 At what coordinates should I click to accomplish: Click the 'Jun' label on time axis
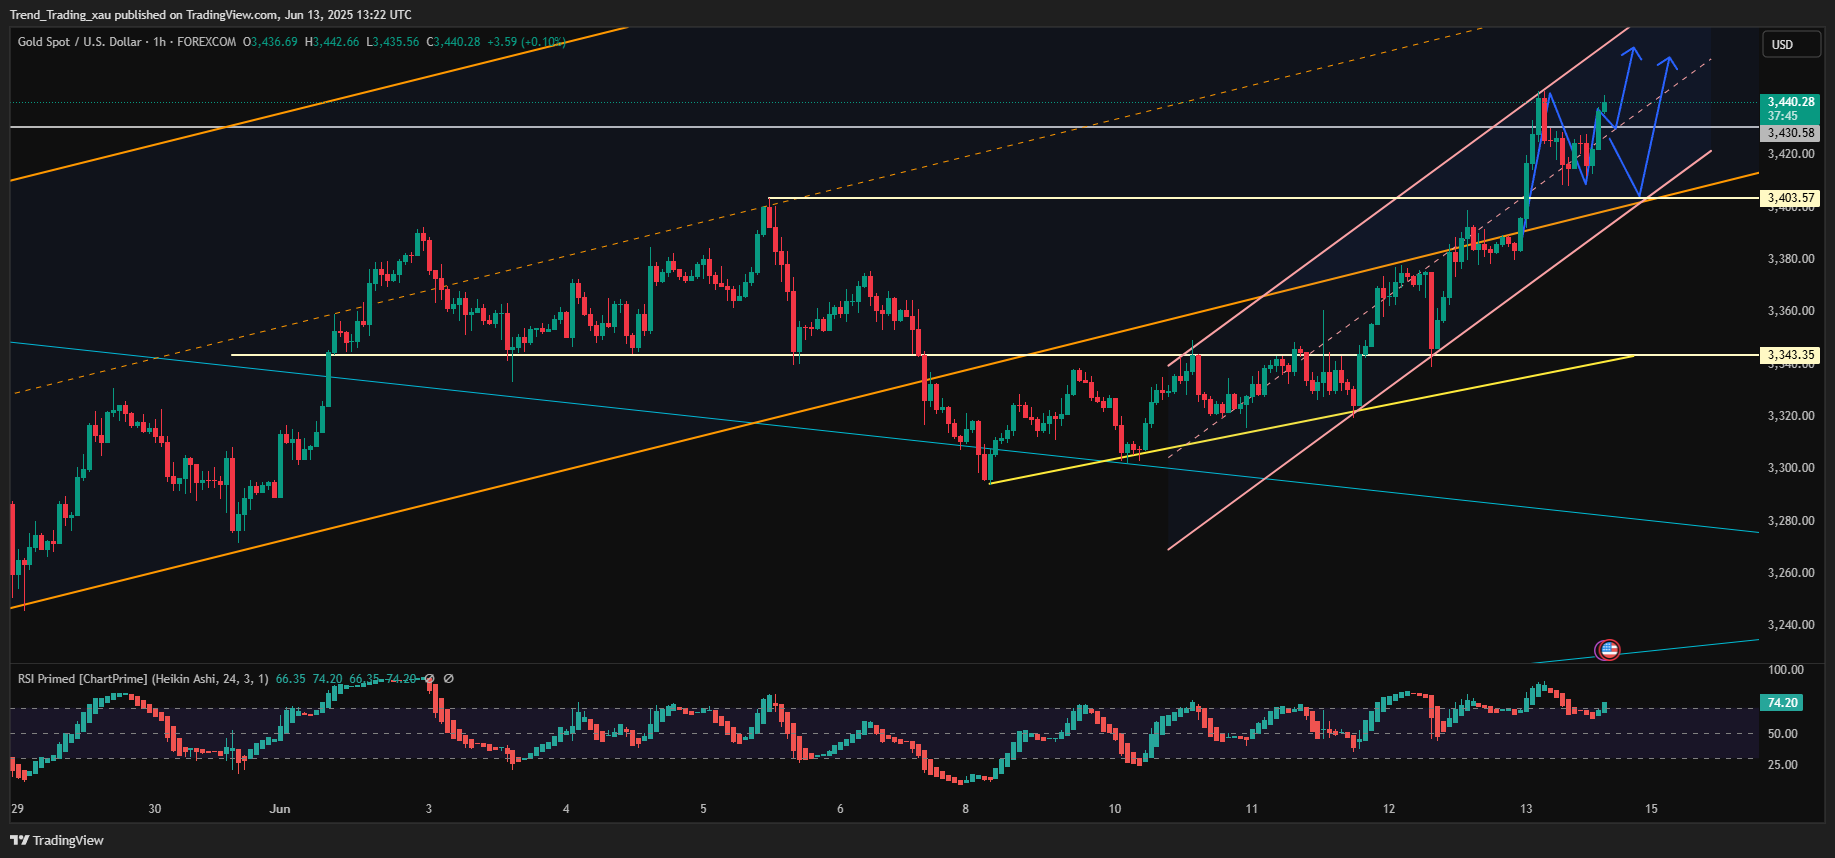[x=280, y=809]
